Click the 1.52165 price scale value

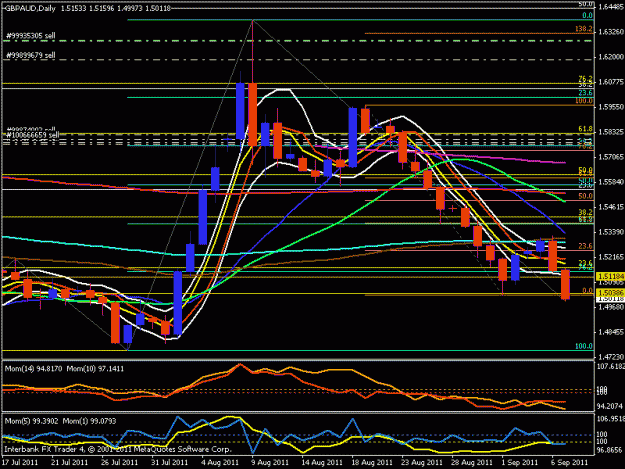[611, 257]
